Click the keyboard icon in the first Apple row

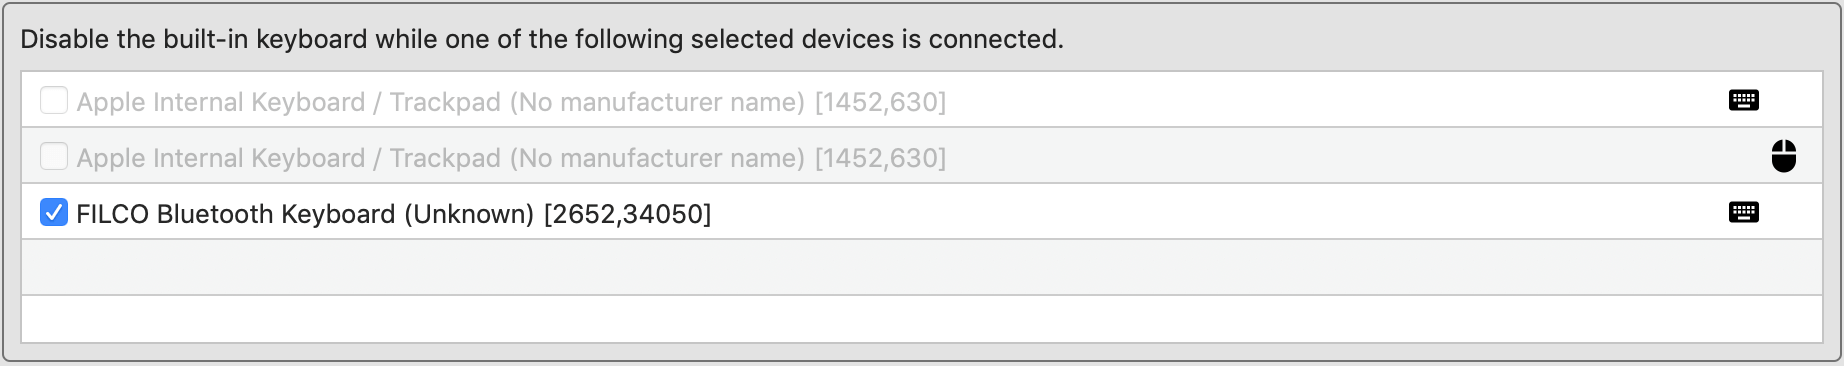(1743, 100)
